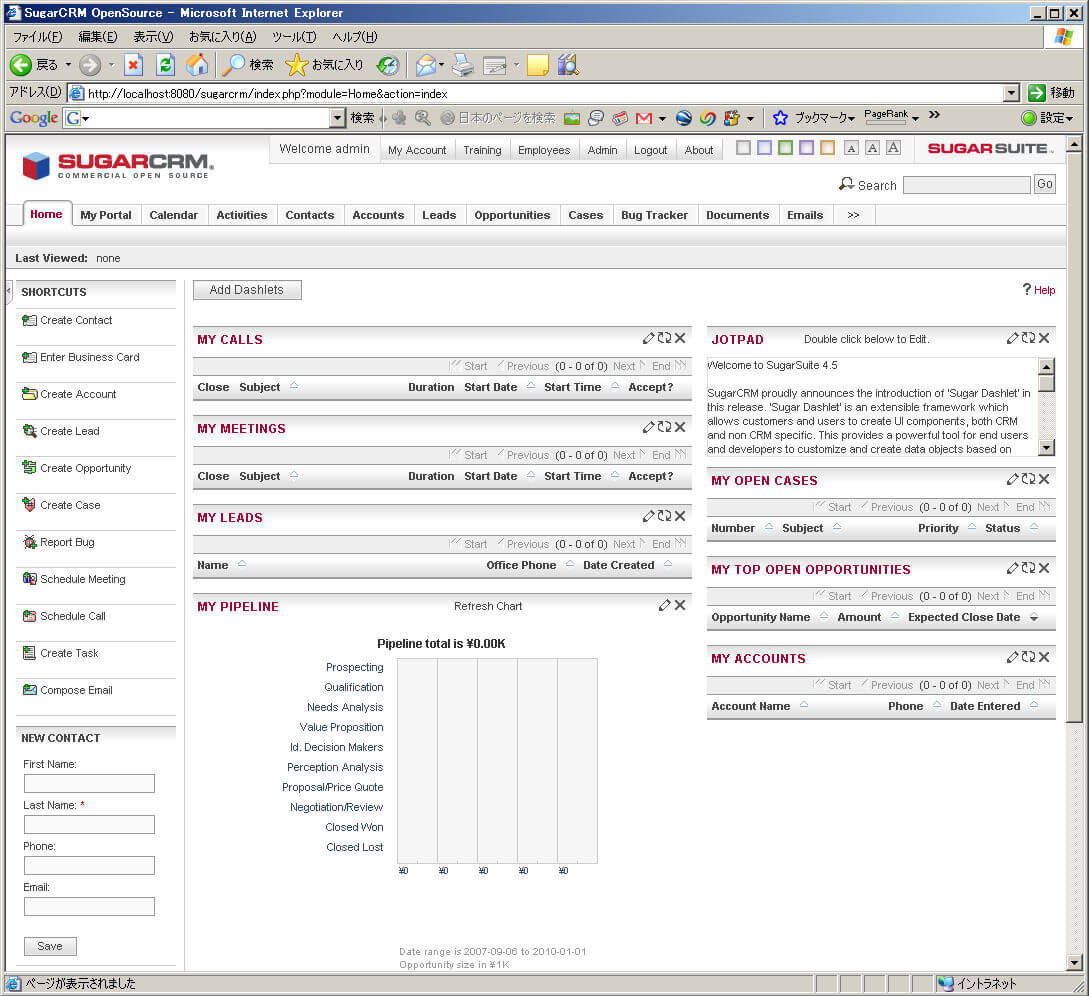Click the Create Lead shortcut icon

pos(29,431)
